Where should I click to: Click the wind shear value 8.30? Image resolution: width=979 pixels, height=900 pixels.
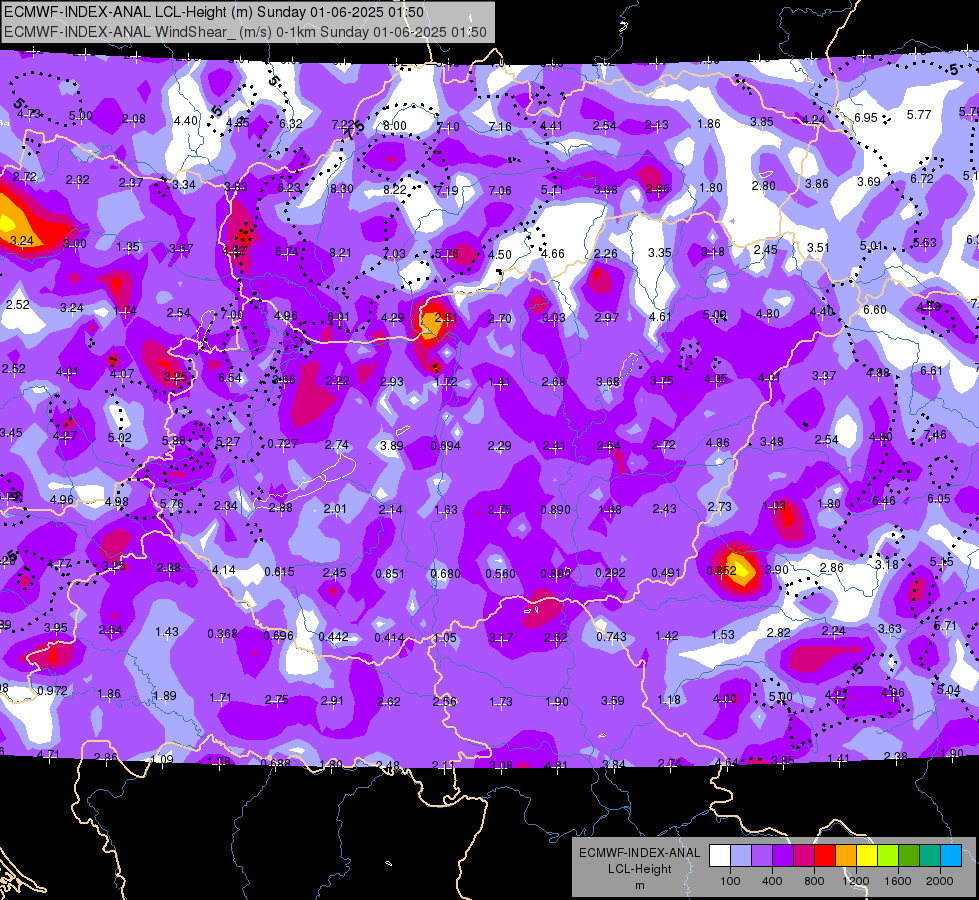[342, 188]
